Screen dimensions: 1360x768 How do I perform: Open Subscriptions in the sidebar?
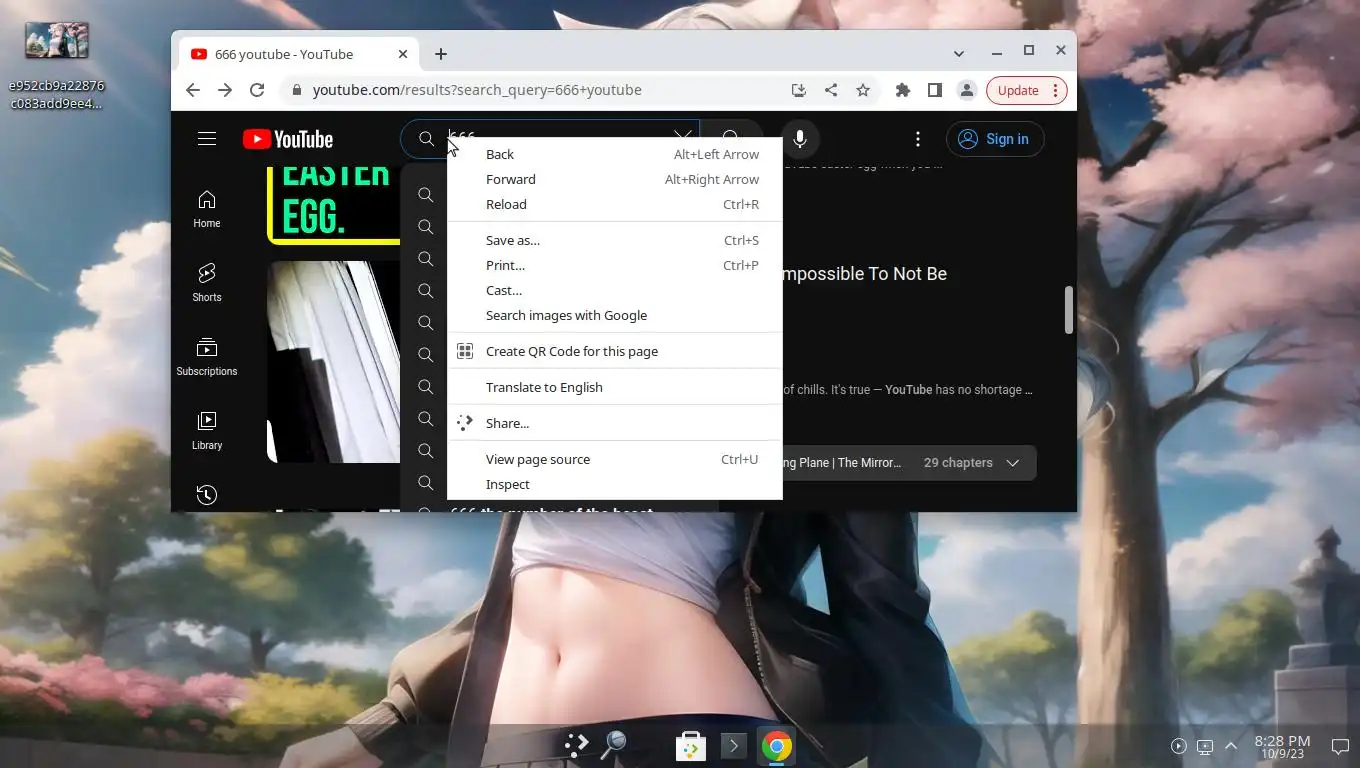tap(207, 357)
